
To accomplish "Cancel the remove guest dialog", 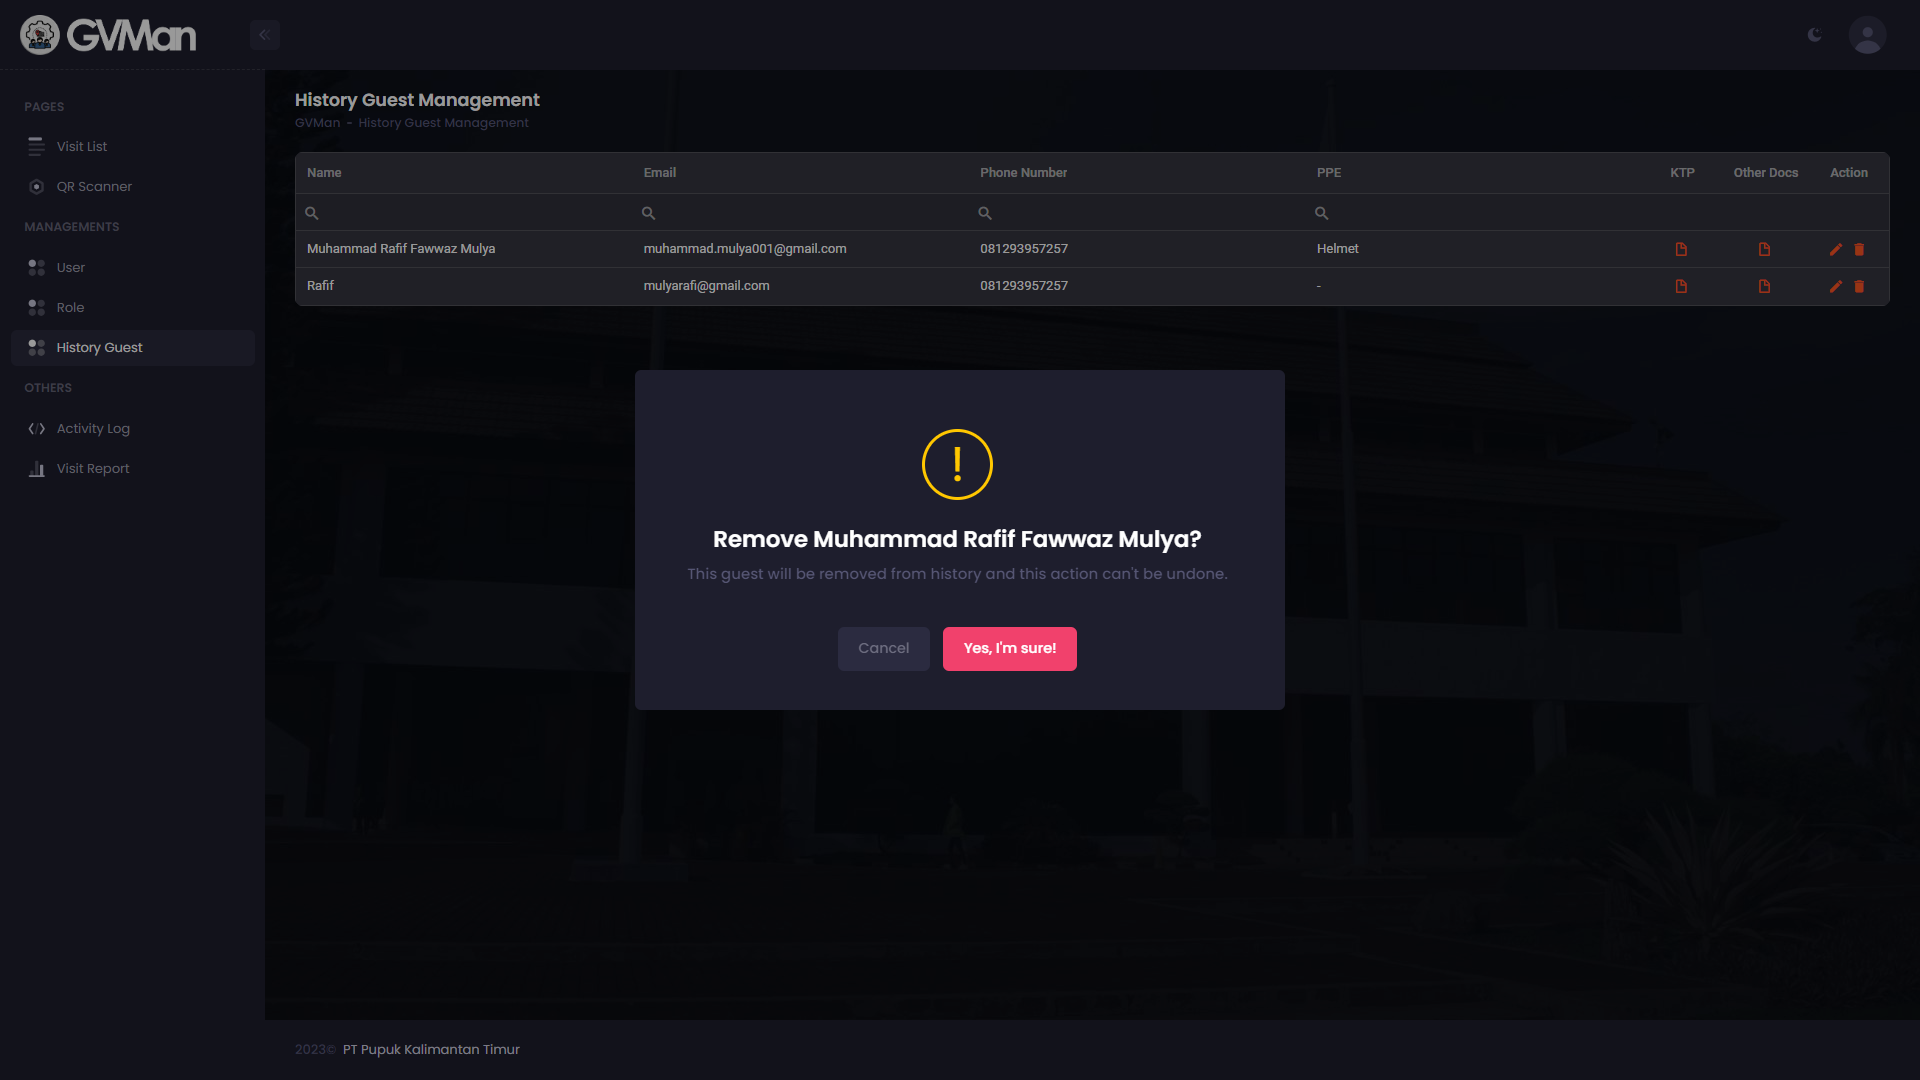I will coord(884,649).
